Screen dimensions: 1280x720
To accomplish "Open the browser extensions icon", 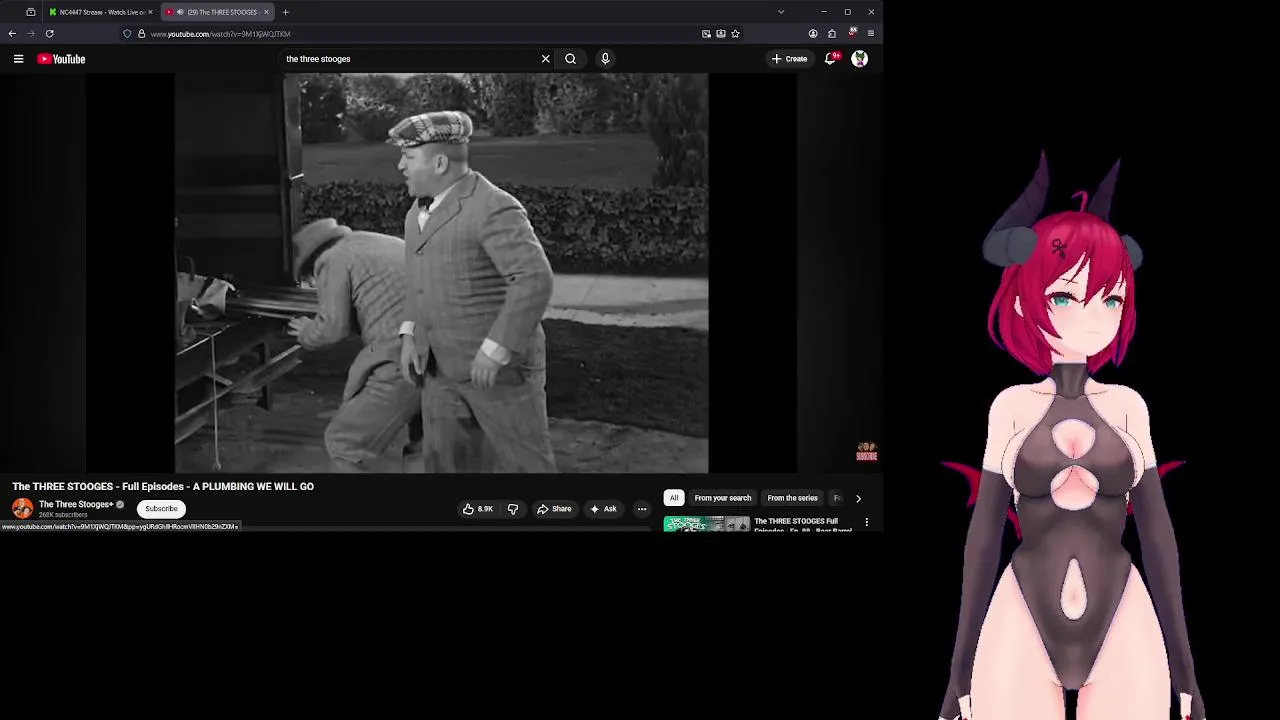I will point(832,34).
